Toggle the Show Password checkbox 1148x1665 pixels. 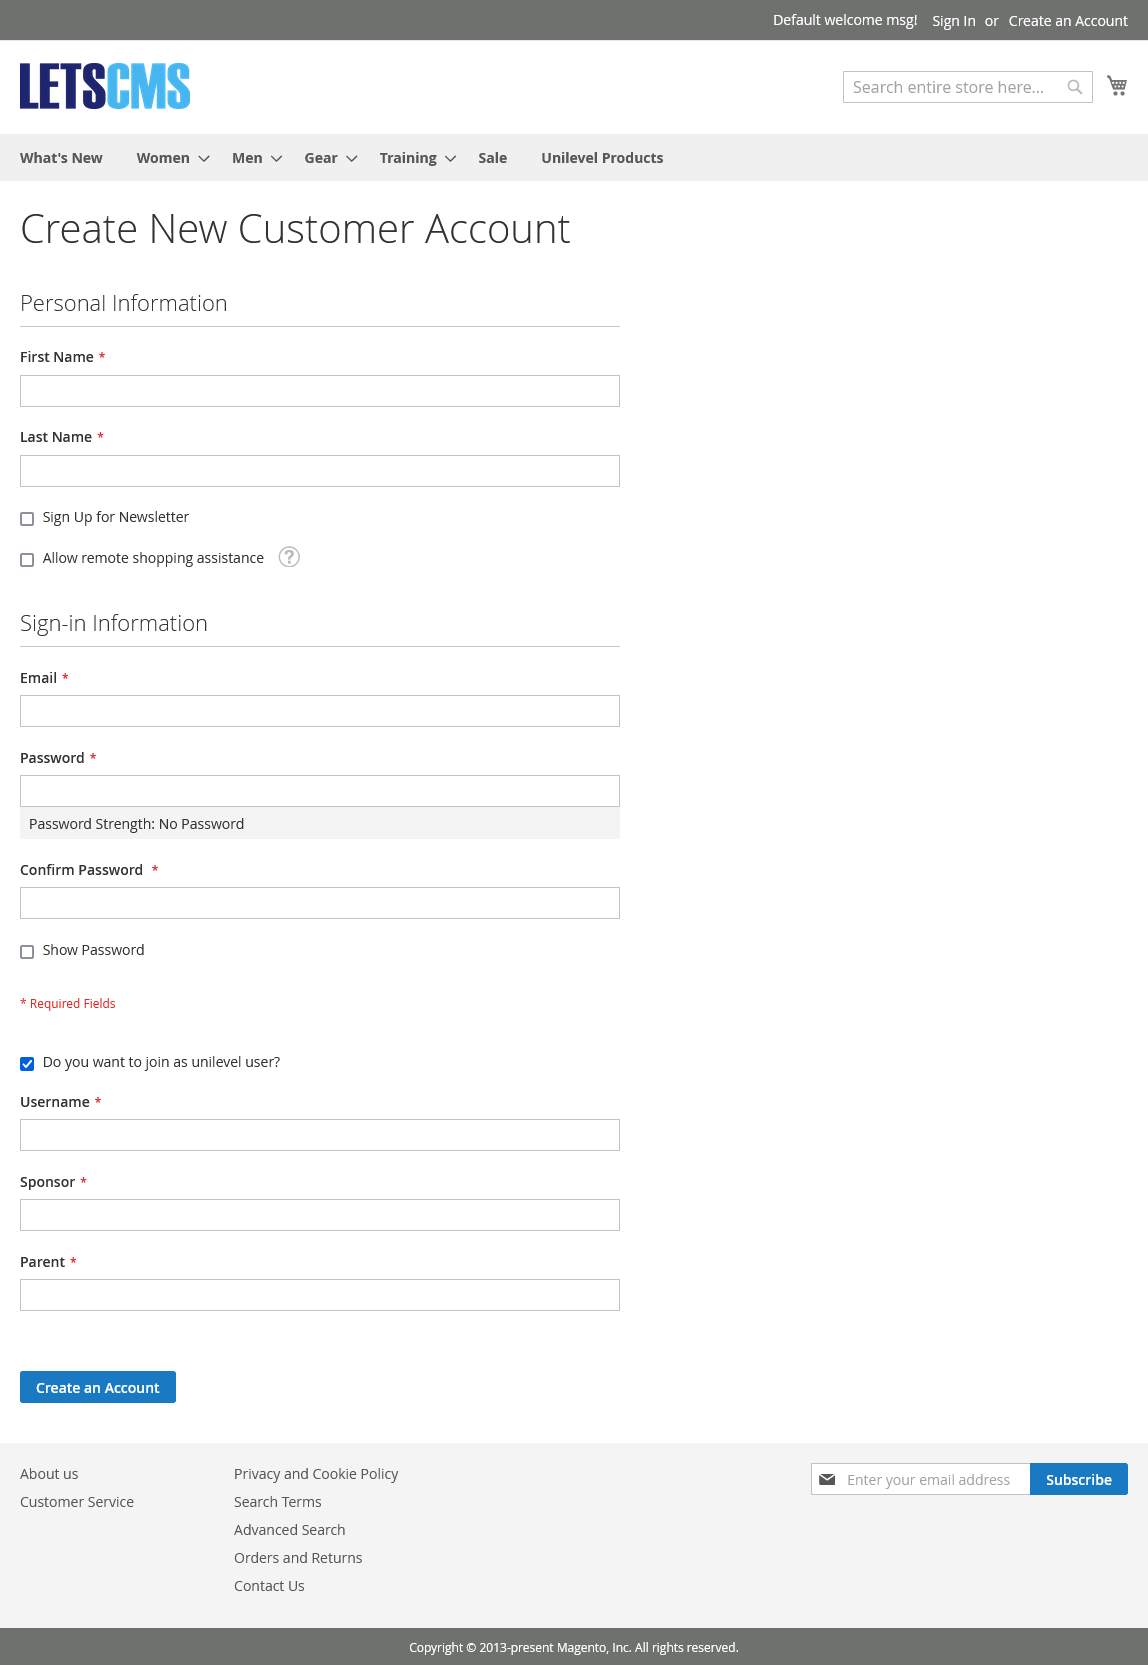(x=27, y=951)
